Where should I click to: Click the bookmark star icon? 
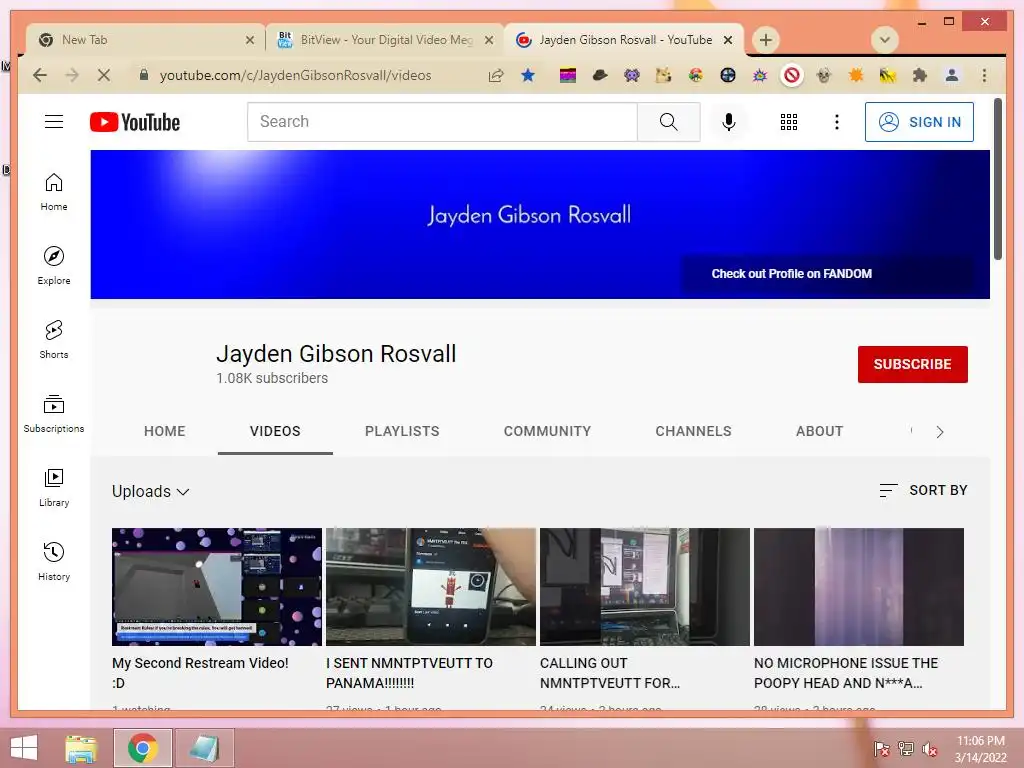(x=528, y=75)
